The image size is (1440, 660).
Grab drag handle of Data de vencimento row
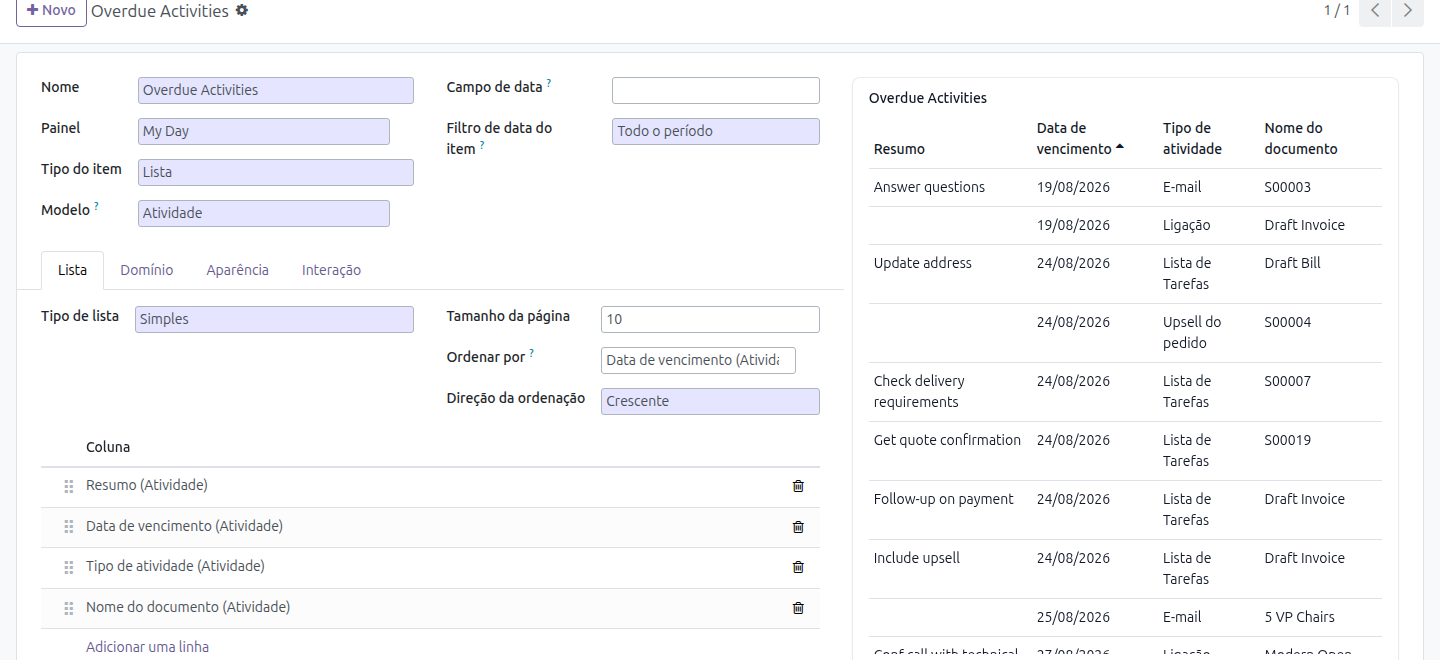(69, 527)
